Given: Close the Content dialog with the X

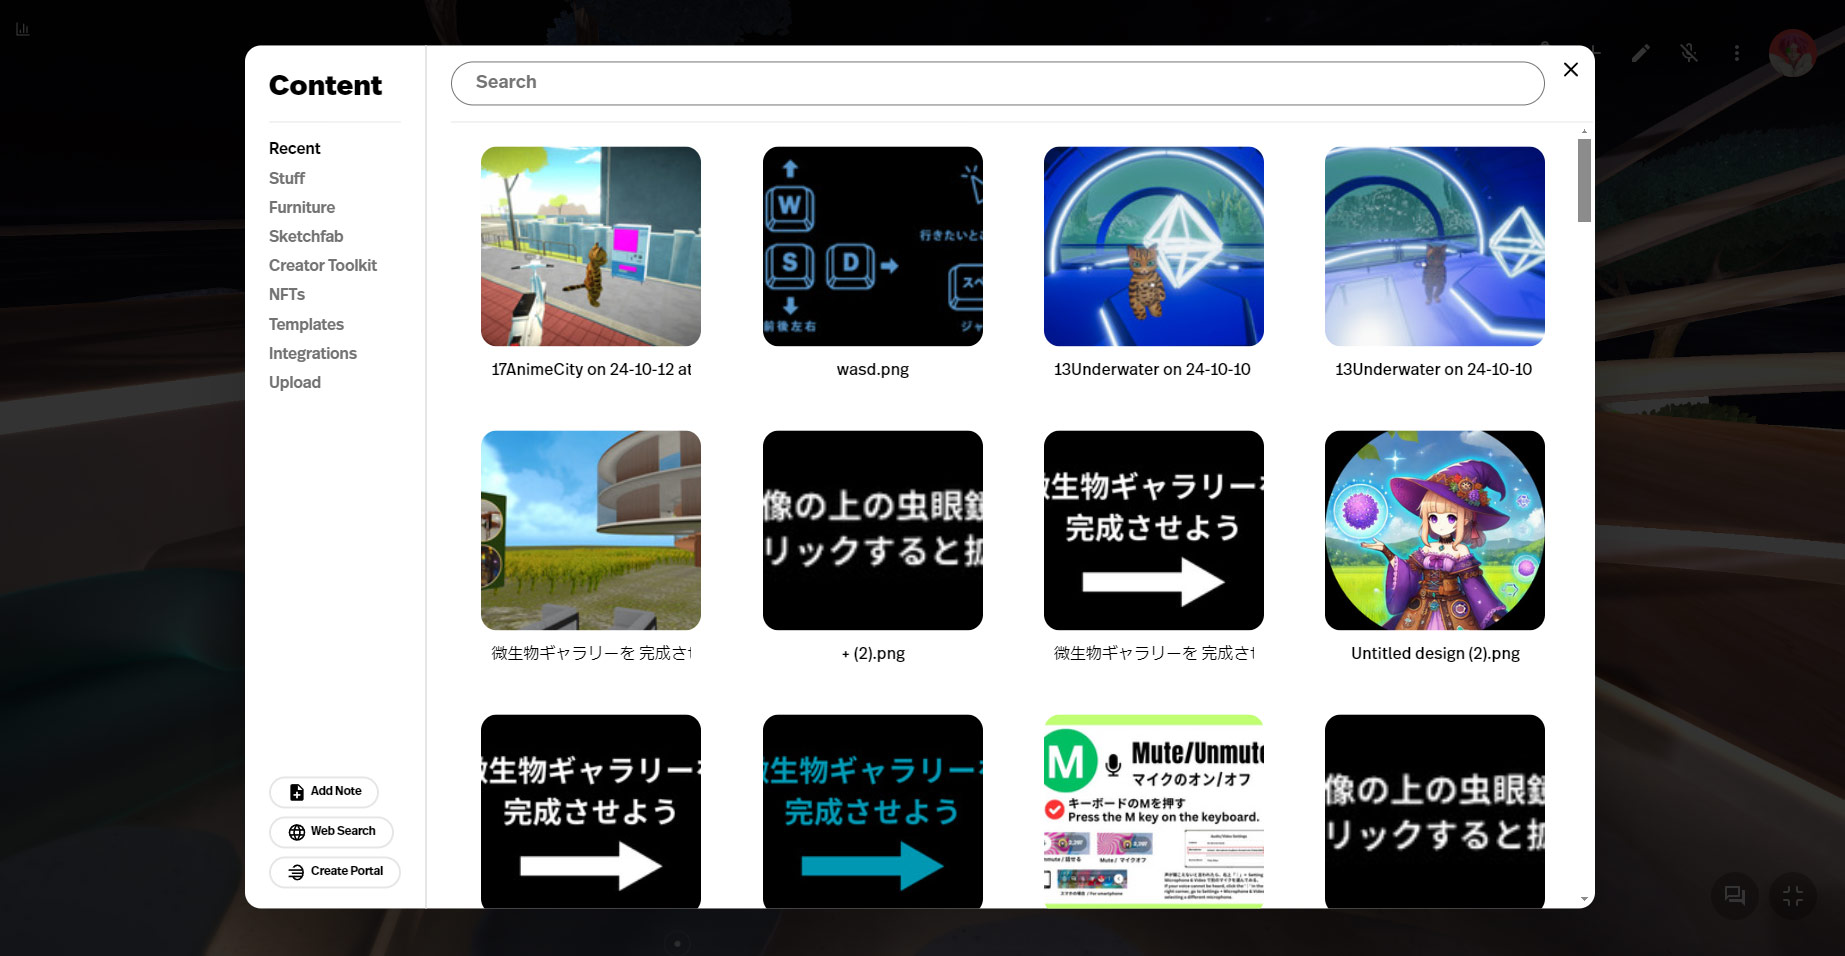Looking at the screenshot, I should (x=1570, y=69).
